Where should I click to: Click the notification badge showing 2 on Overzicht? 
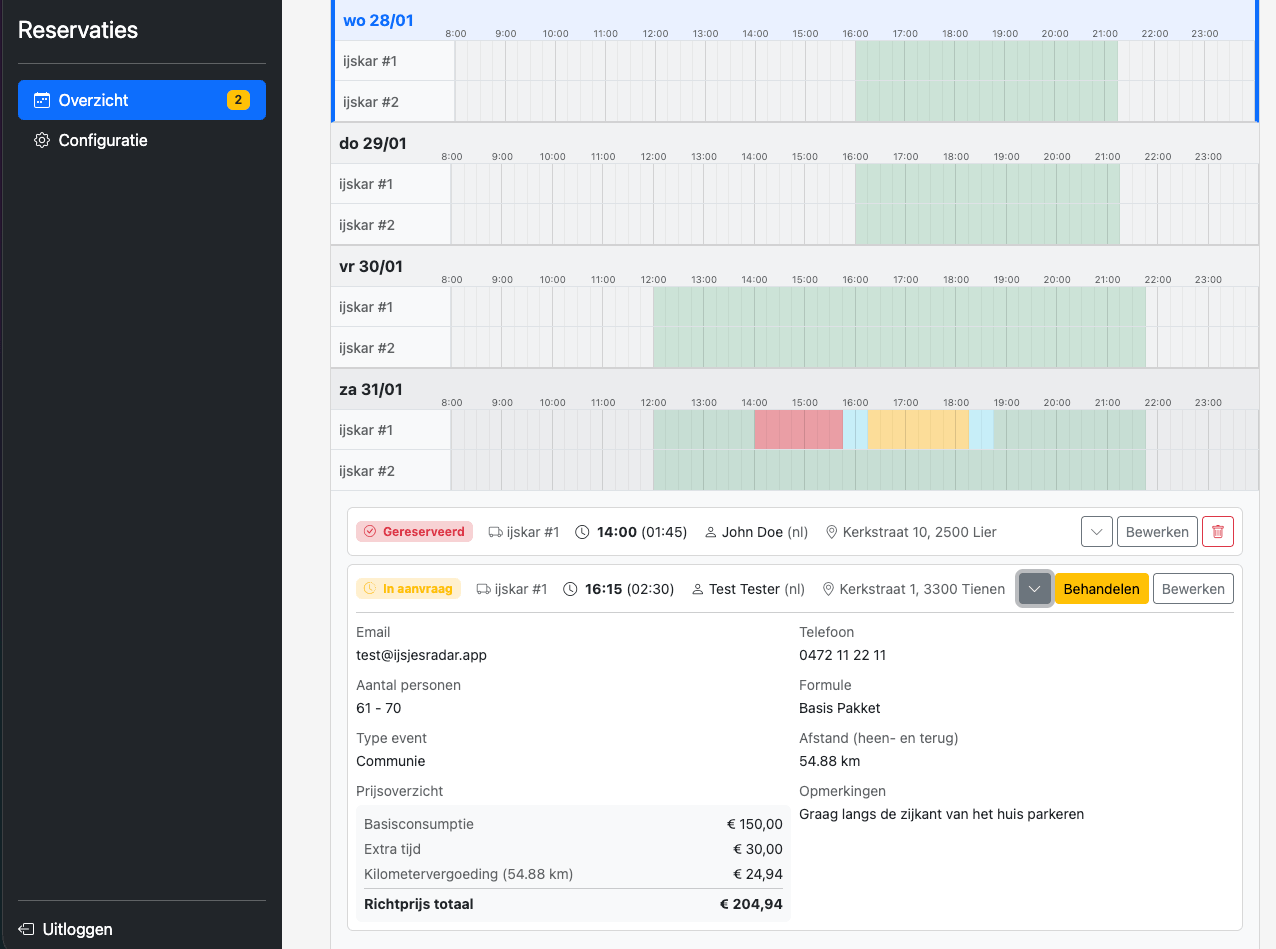[238, 100]
